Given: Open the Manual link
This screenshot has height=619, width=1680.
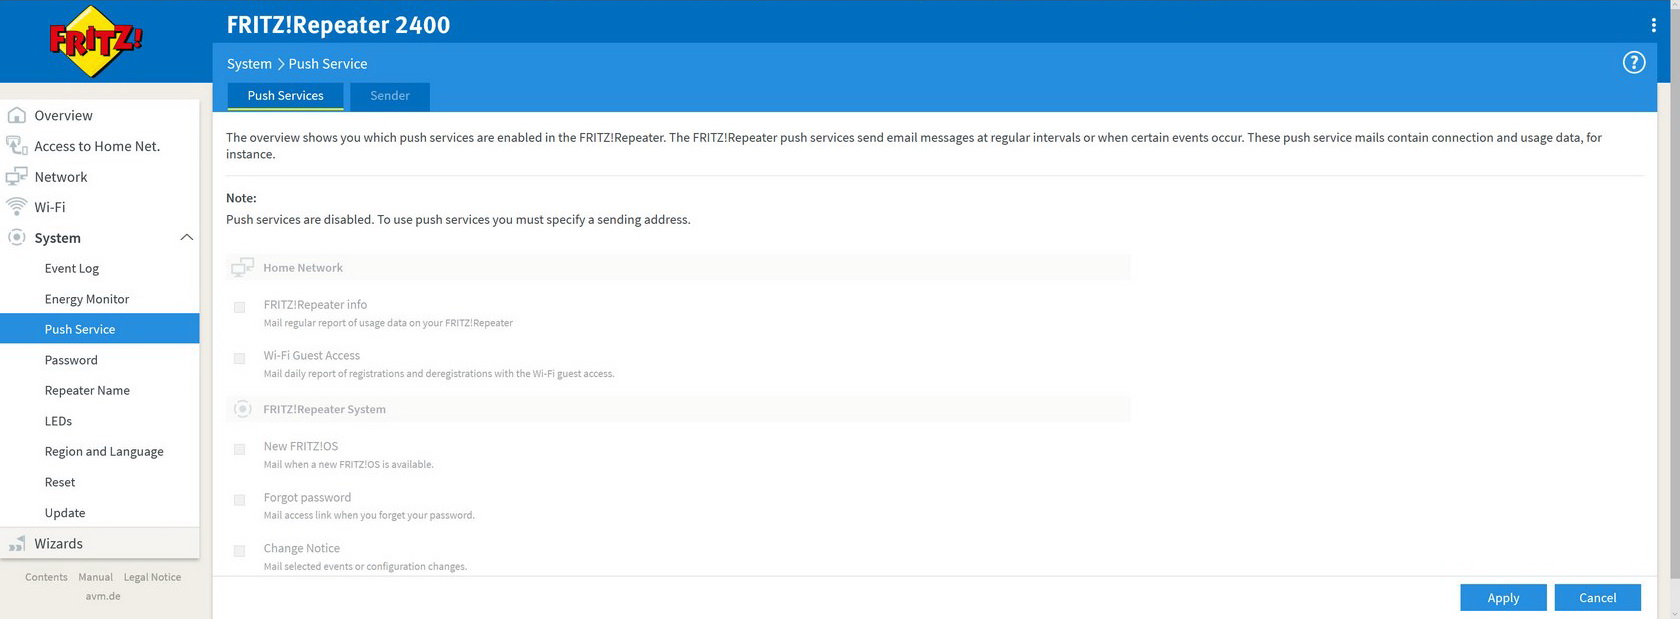Looking at the screenshot, I should (95, 577).
